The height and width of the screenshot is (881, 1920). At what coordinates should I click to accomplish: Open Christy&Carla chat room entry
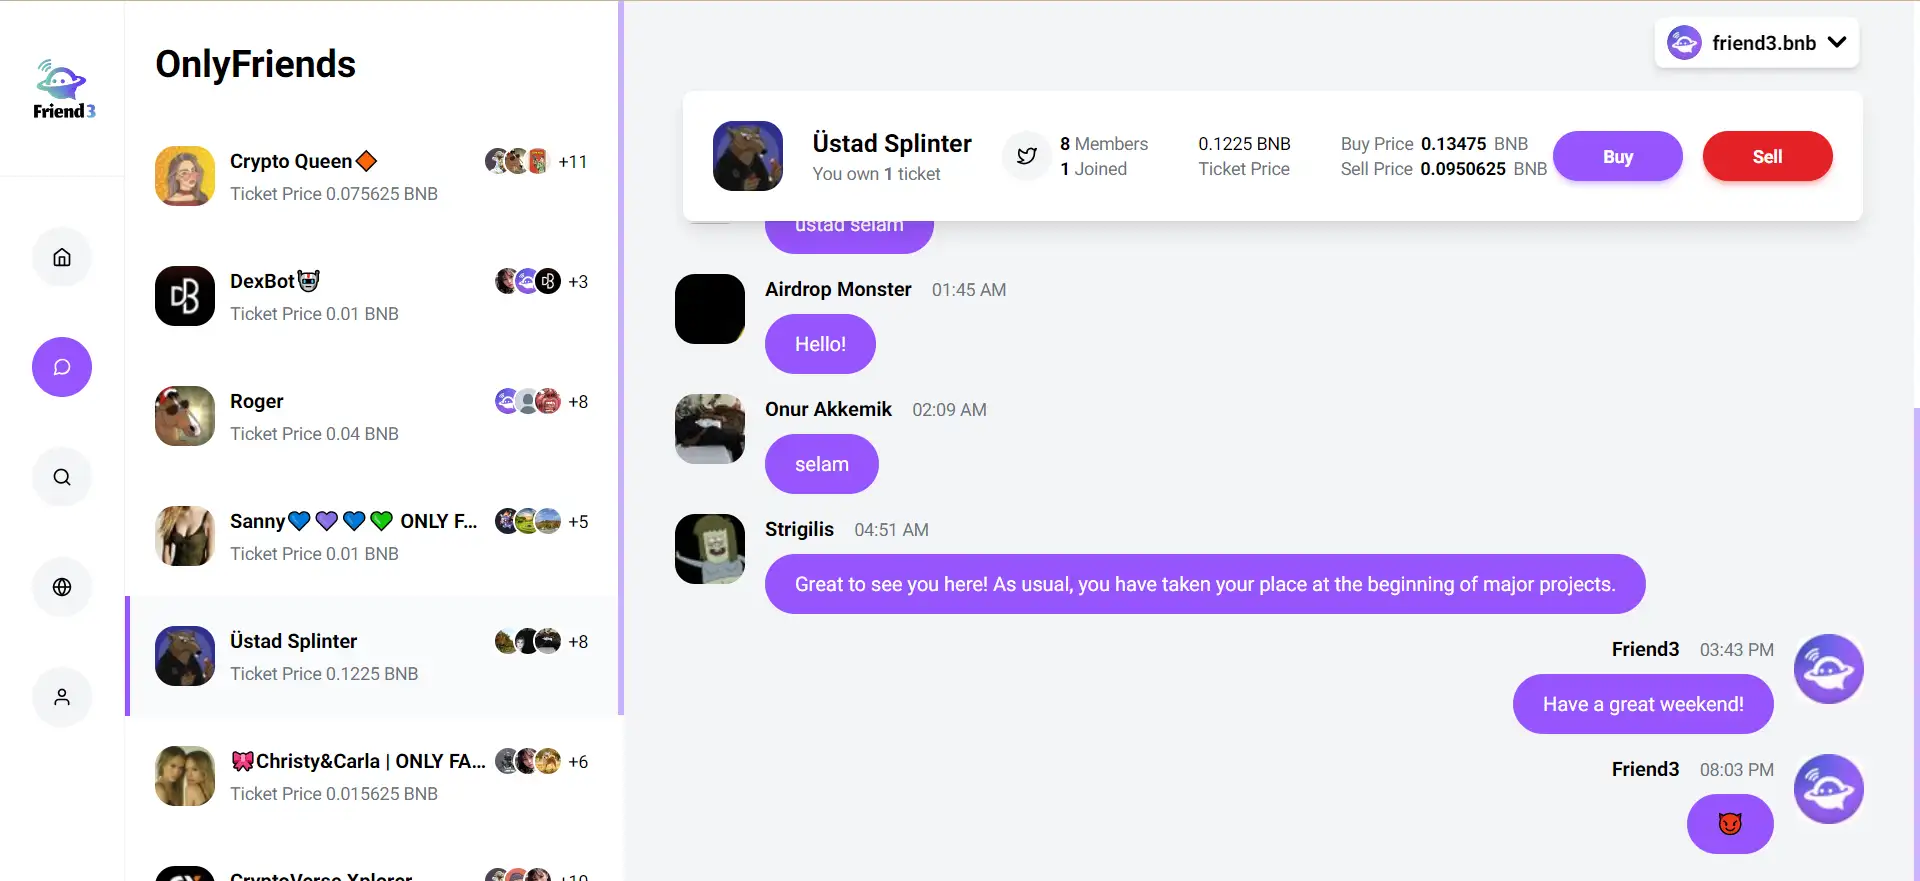(372, 777)
